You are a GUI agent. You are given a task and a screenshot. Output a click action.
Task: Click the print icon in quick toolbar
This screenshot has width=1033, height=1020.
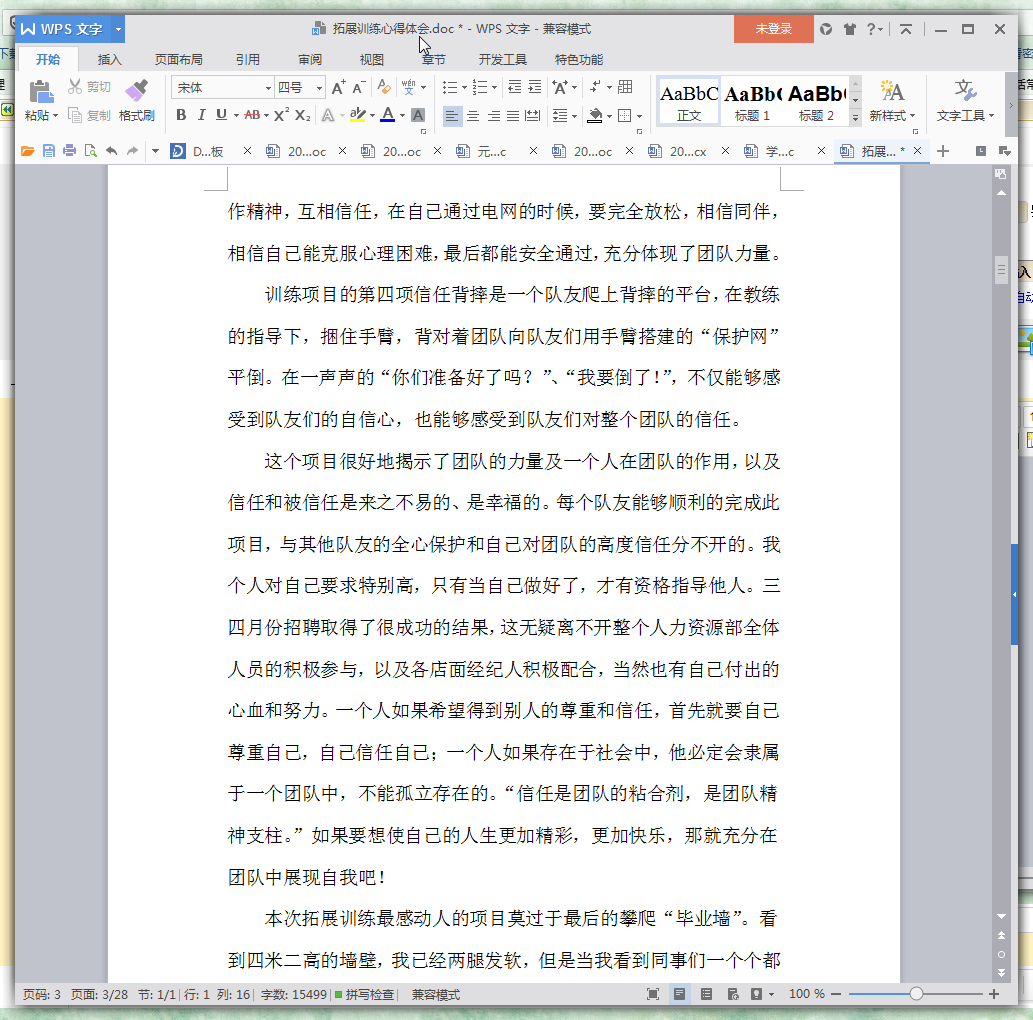(x=69, y=151)
